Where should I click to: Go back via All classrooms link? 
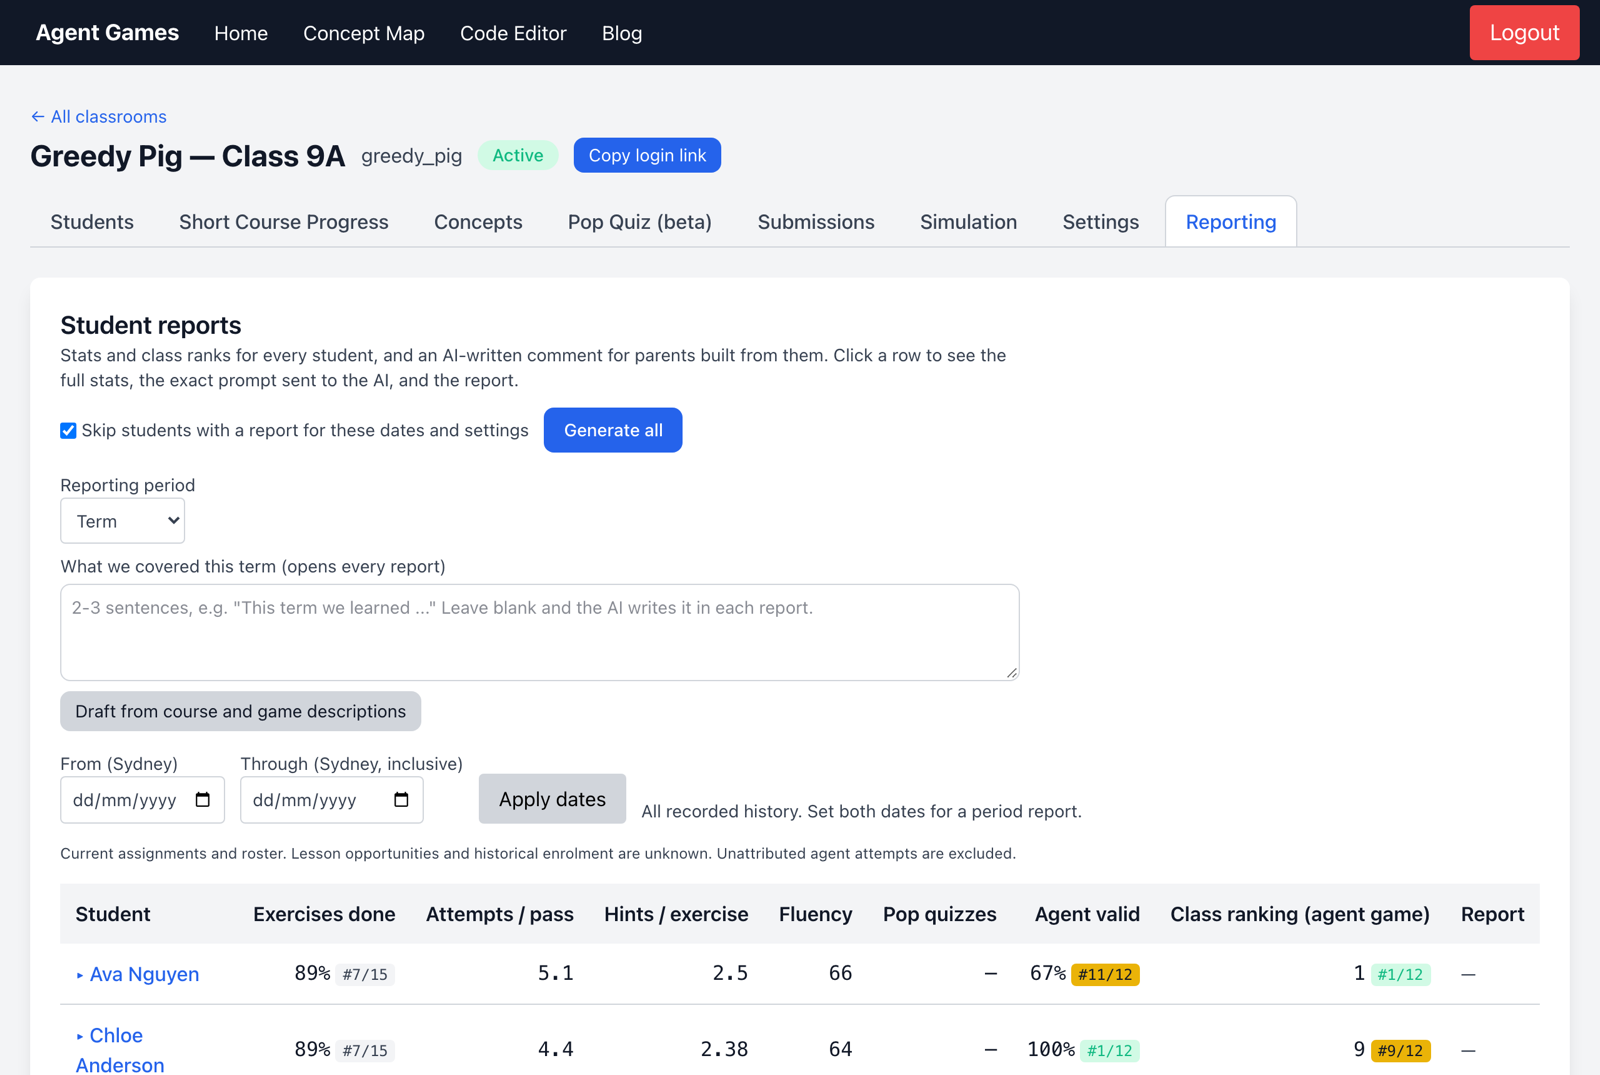(x=99, y=117)
